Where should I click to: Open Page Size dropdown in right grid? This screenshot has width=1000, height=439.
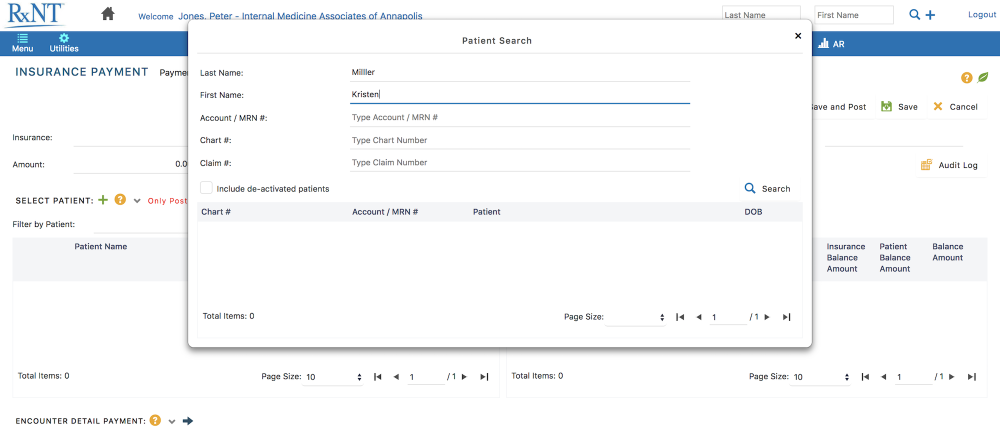[x=821, y=377]
